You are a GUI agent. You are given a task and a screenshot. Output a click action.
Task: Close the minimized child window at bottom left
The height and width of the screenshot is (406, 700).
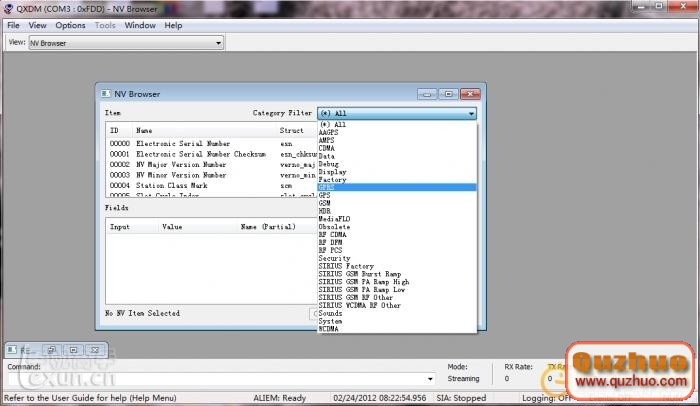tap(94, 350)
